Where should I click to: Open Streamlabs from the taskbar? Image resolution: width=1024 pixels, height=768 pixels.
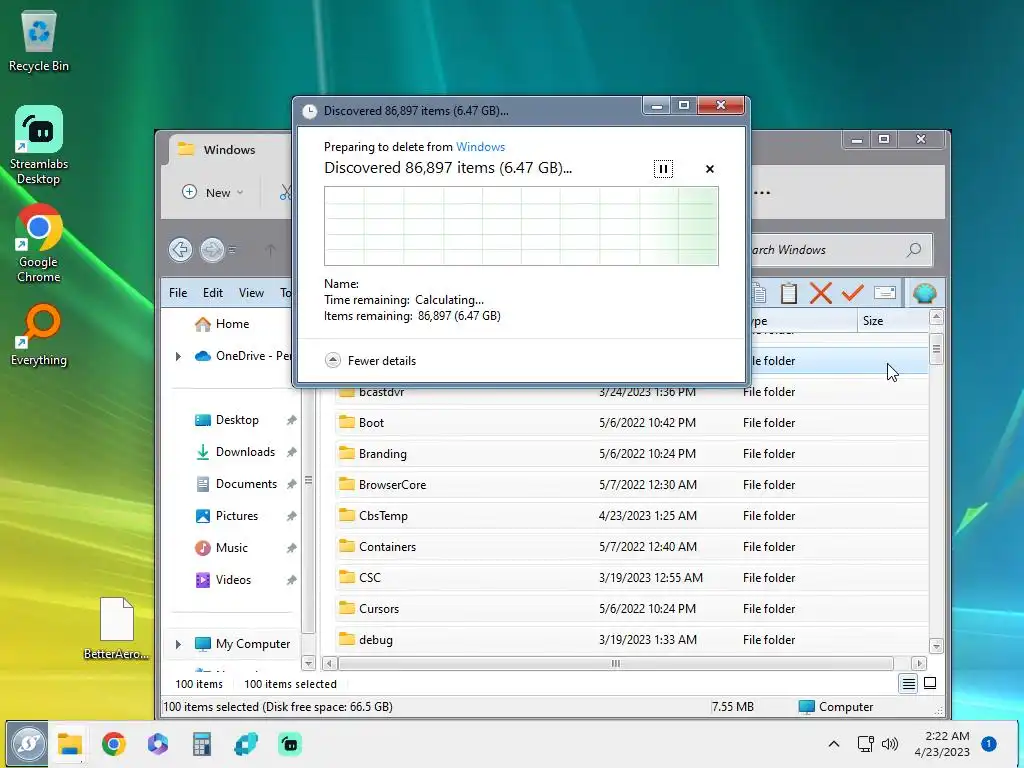click(x=290, y=744)
